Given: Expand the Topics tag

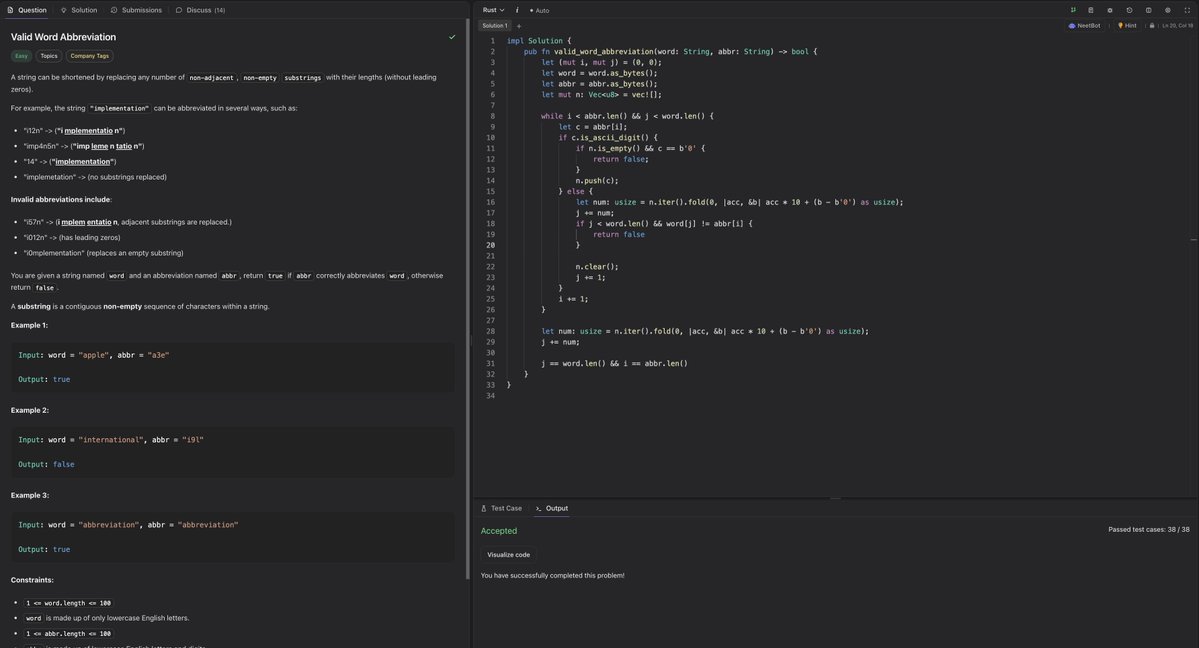Looking at the screenshot, I should [49, 56].
